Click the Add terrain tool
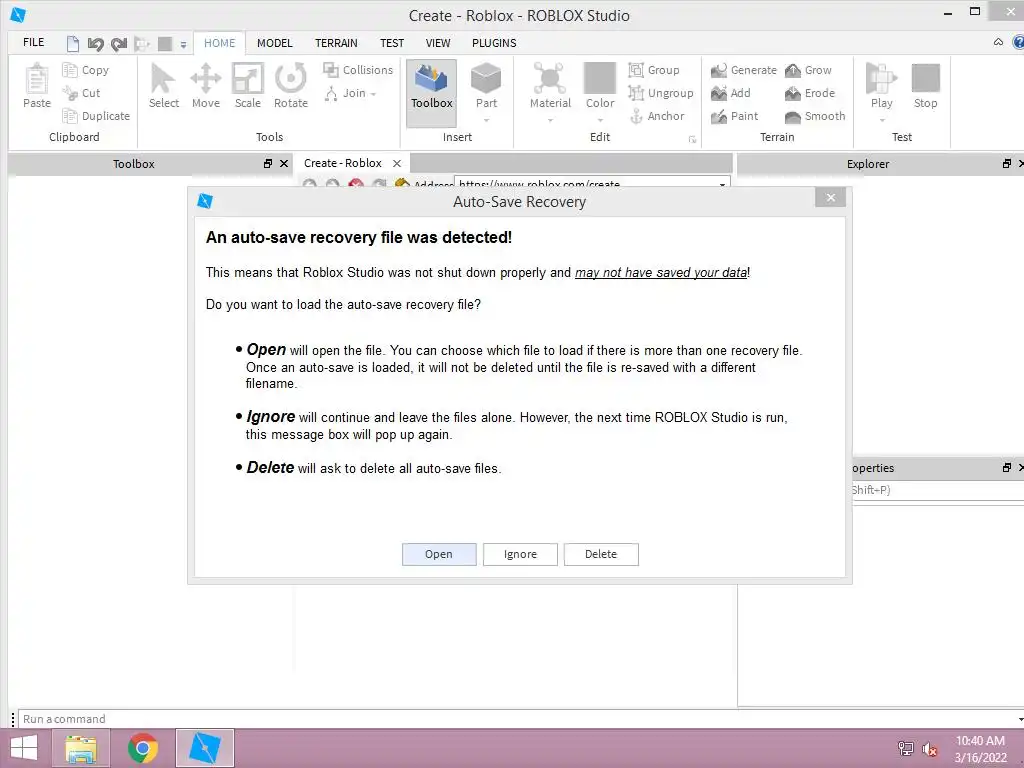1024x768 pixels. 731,93
